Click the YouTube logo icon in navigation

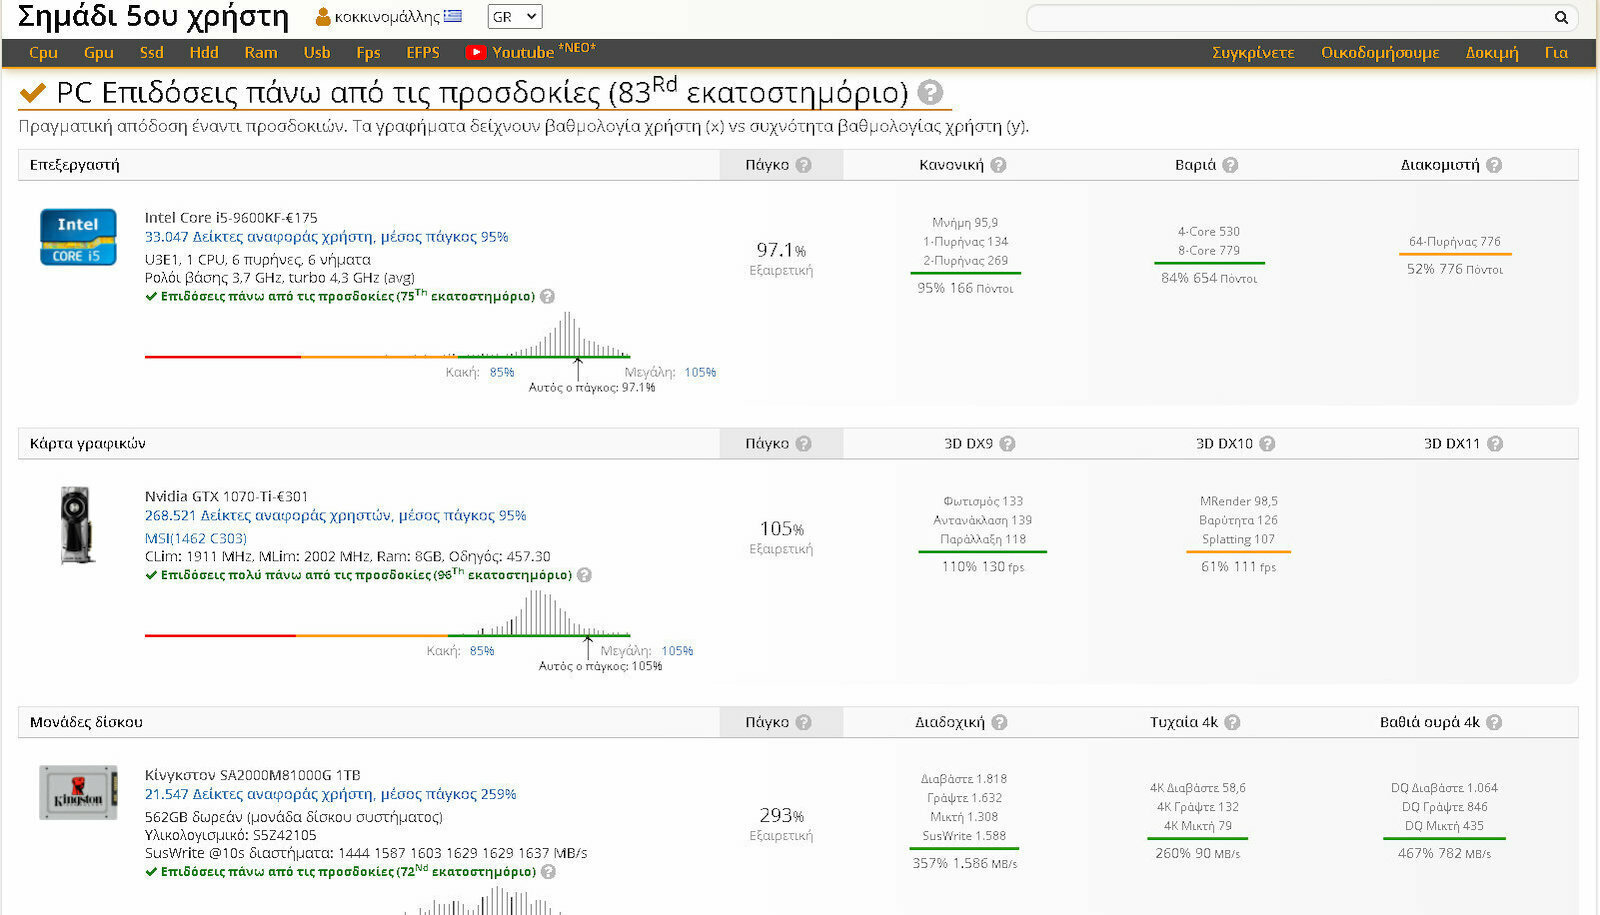(475, 52)
